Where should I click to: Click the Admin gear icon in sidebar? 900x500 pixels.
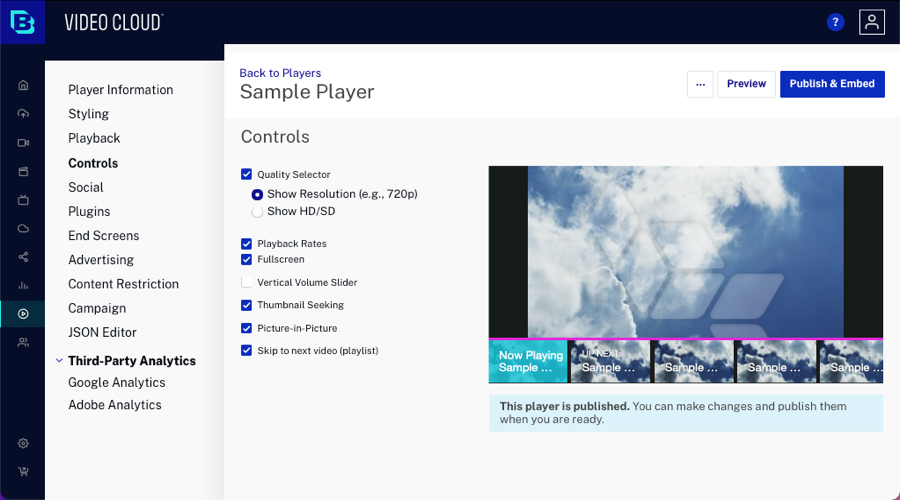click(x=23, y=443)
